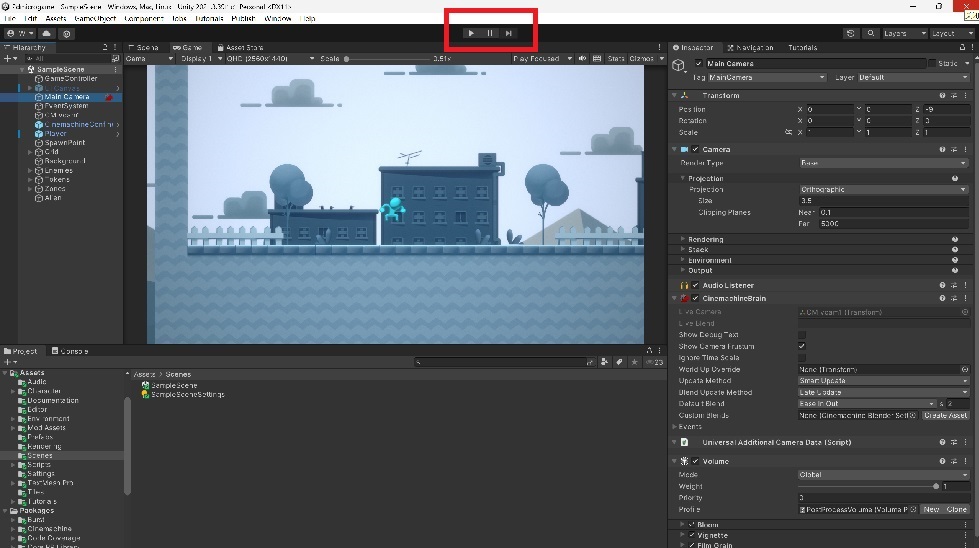The width and height of the screenshot is (979, 548).
Task: Expand the Enemies object in Hierarchy
Action: (29, 170)
